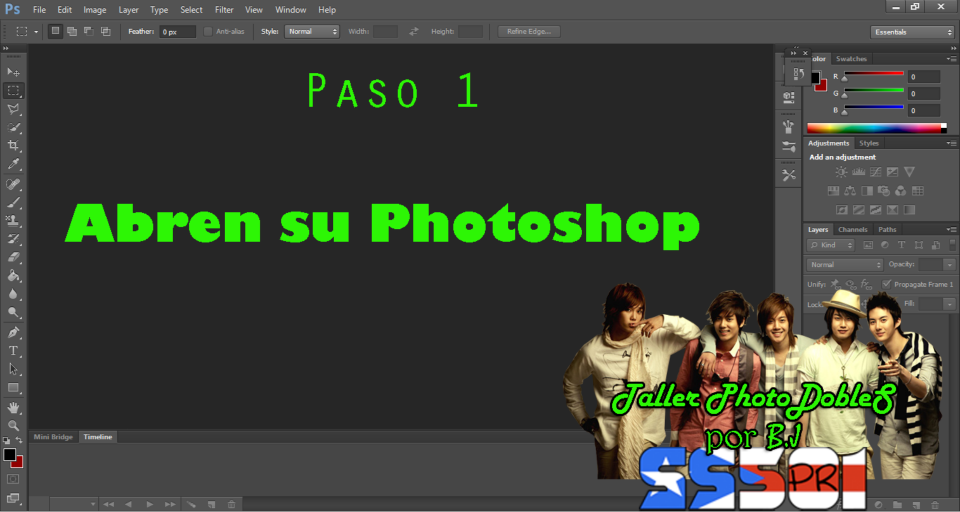Image resolution: width=960 pixels, height=512 pixels.
Task: Open the tool preset picker arrow
Action: click(36, 32)
